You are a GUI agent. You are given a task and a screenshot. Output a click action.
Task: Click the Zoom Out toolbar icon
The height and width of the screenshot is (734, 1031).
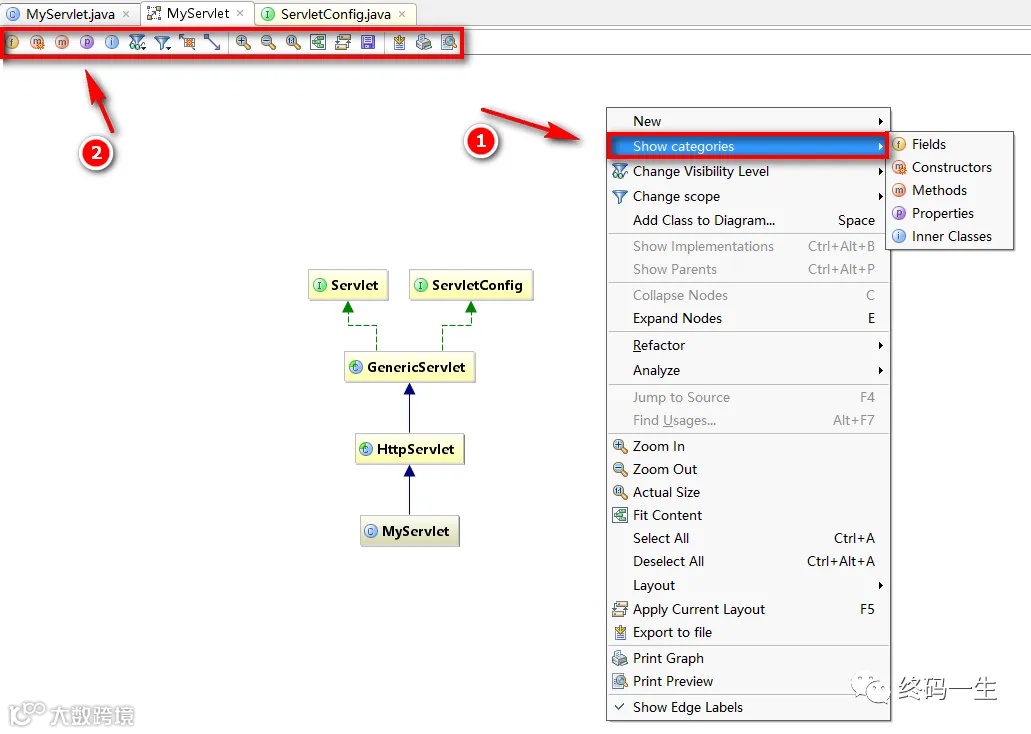coord(268,43)
